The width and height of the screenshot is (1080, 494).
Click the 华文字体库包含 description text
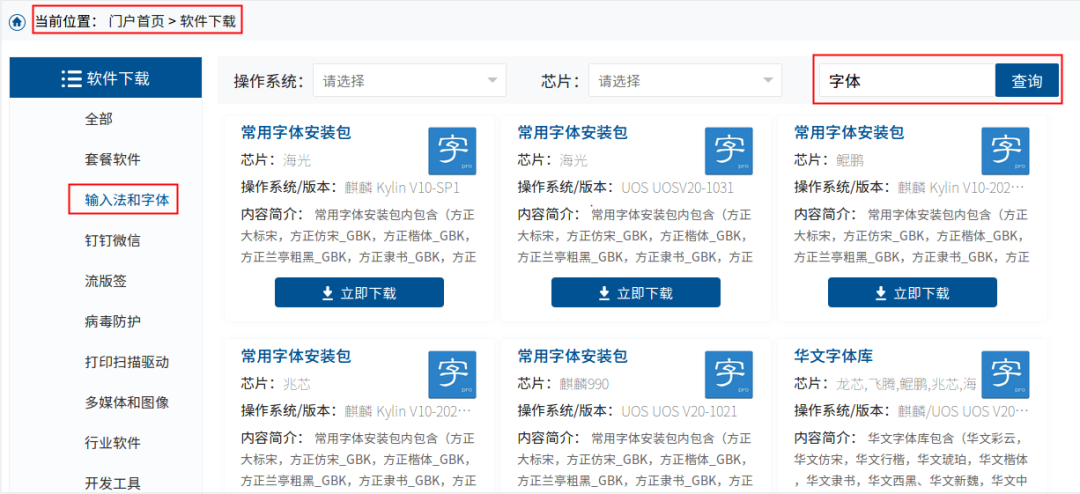[912, 458]
